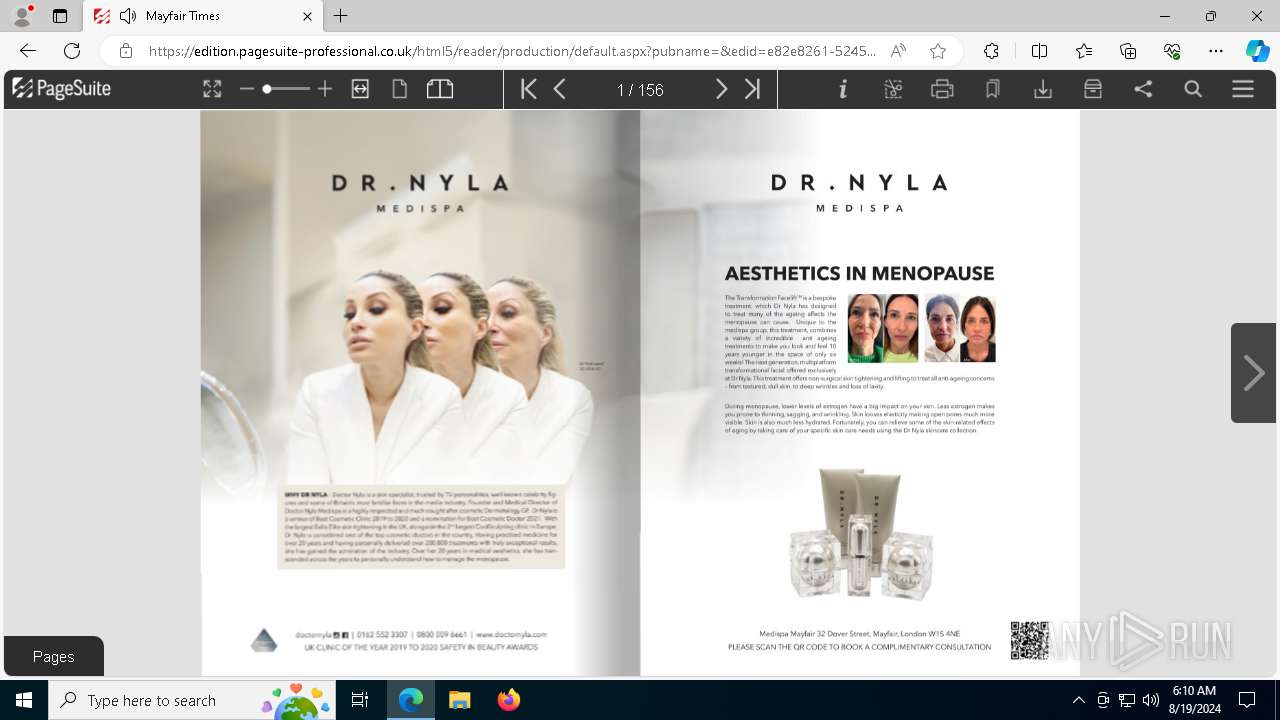Share this edition
This screenshot has width=1280, height=720.
[1143, 89]
